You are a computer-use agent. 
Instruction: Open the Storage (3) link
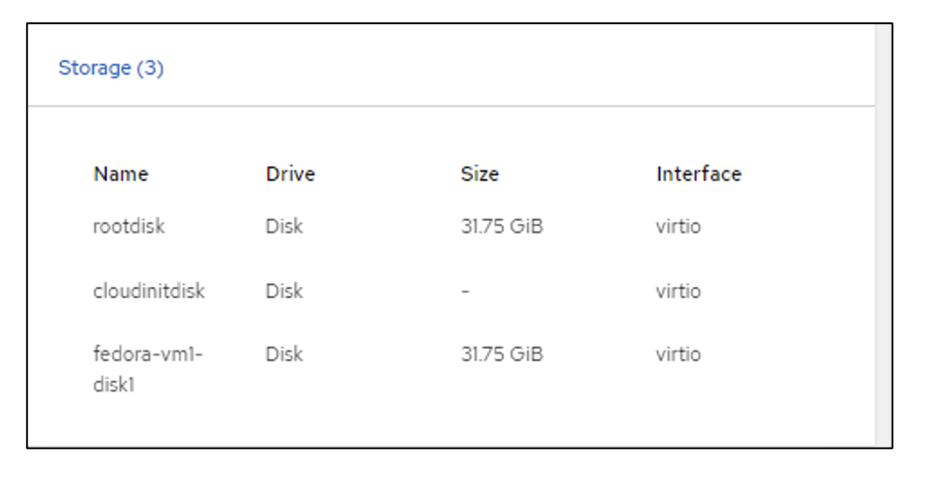[x=111, y=68]
